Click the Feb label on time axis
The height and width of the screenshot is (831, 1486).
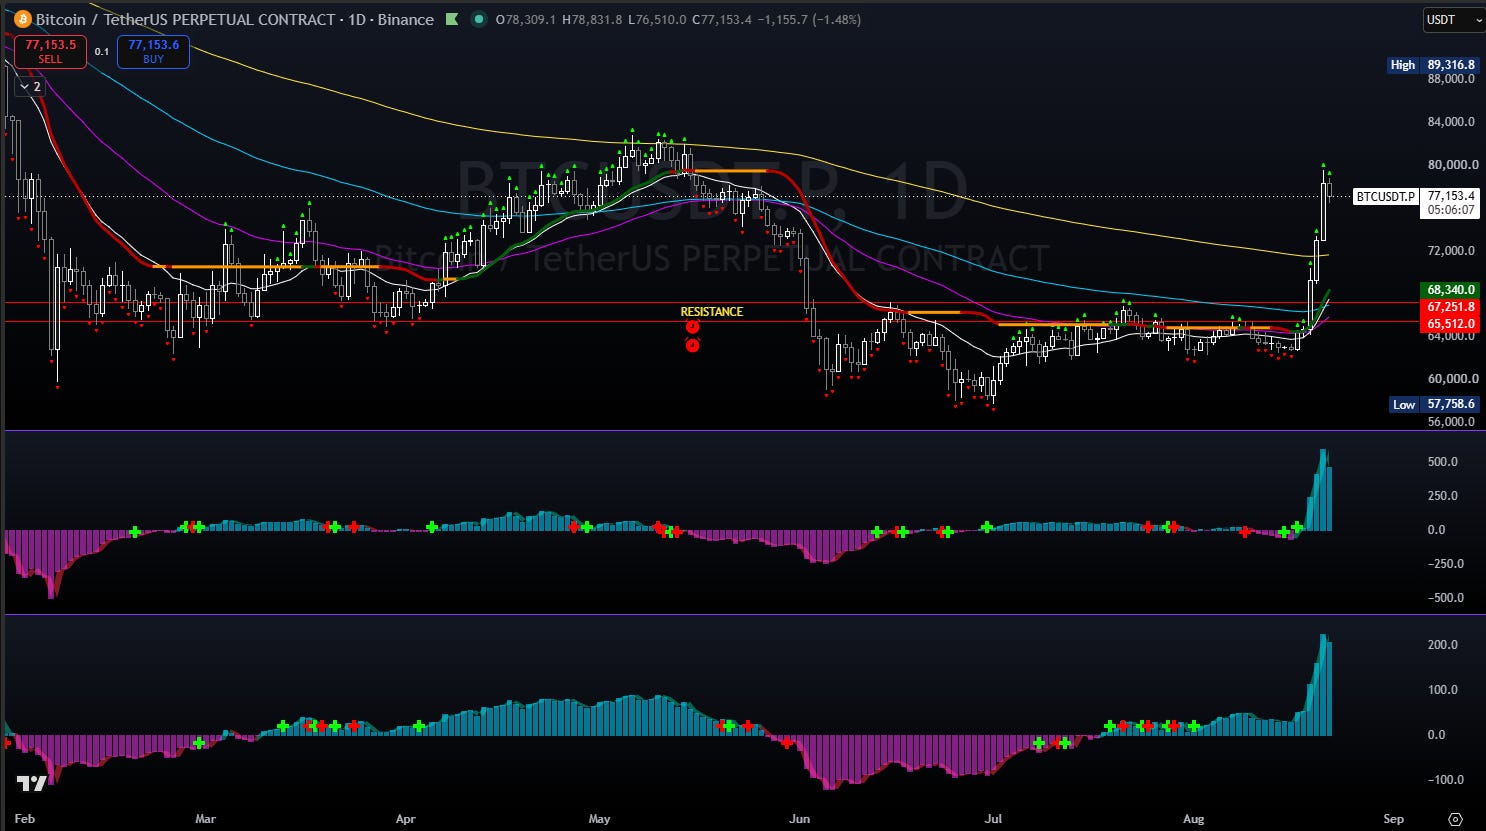pos(25,819)
